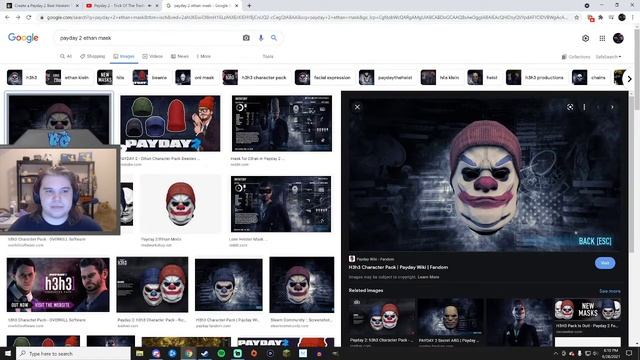640x360 pixels.
Task: Open the colorful beanies PAYDAY 2 thumbnail
Action: click(x=170, y=123)
